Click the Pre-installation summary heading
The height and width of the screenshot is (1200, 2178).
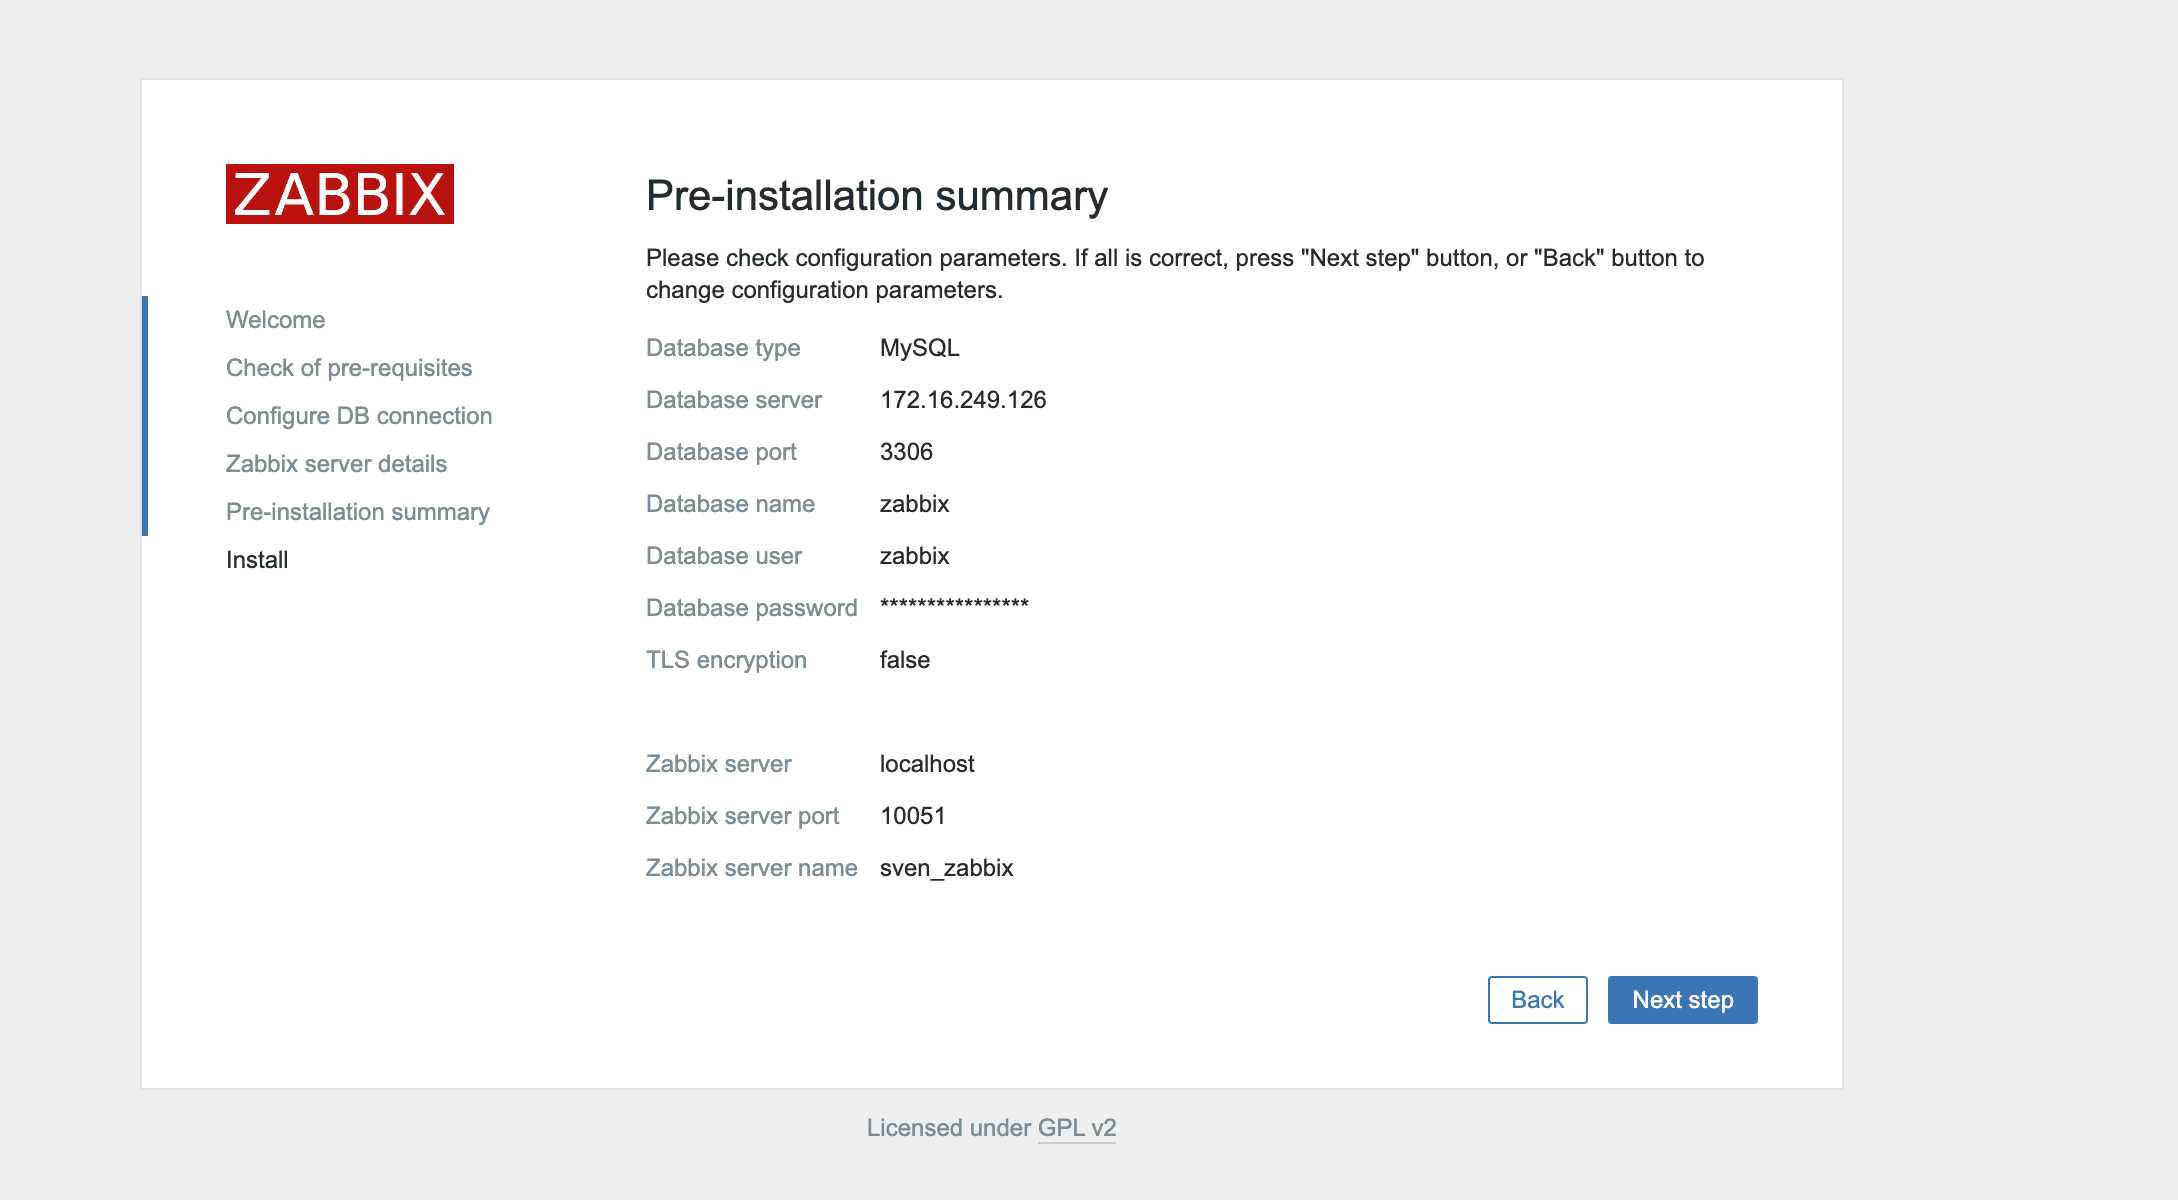(876, 196)
